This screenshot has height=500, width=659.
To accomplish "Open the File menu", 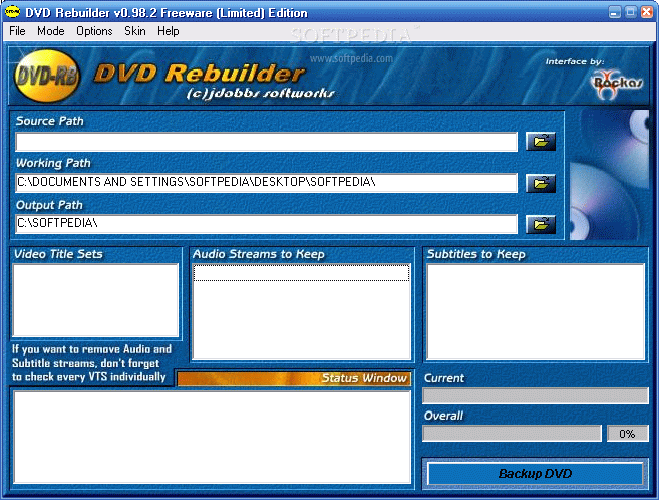I will click(x=17, y=31).
